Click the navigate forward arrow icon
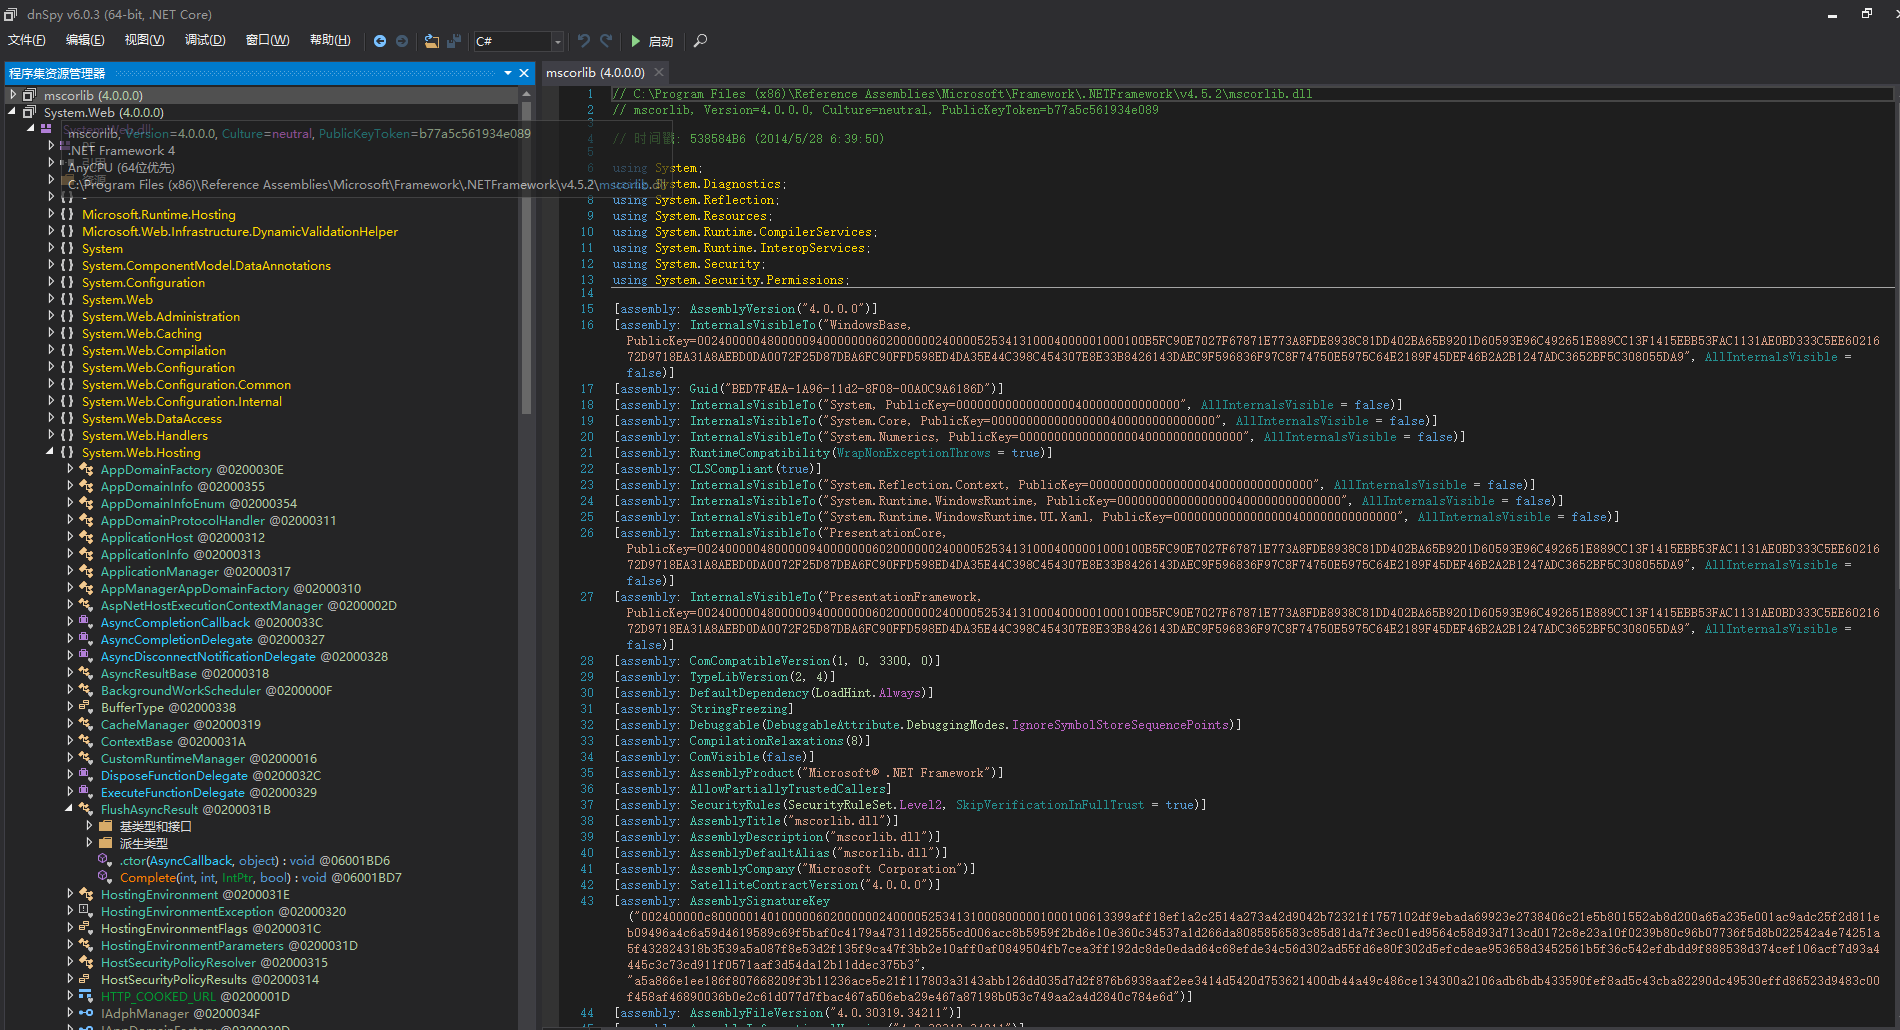The width and height of the screenshot is (1900, 1030). (x=402, y=41)
